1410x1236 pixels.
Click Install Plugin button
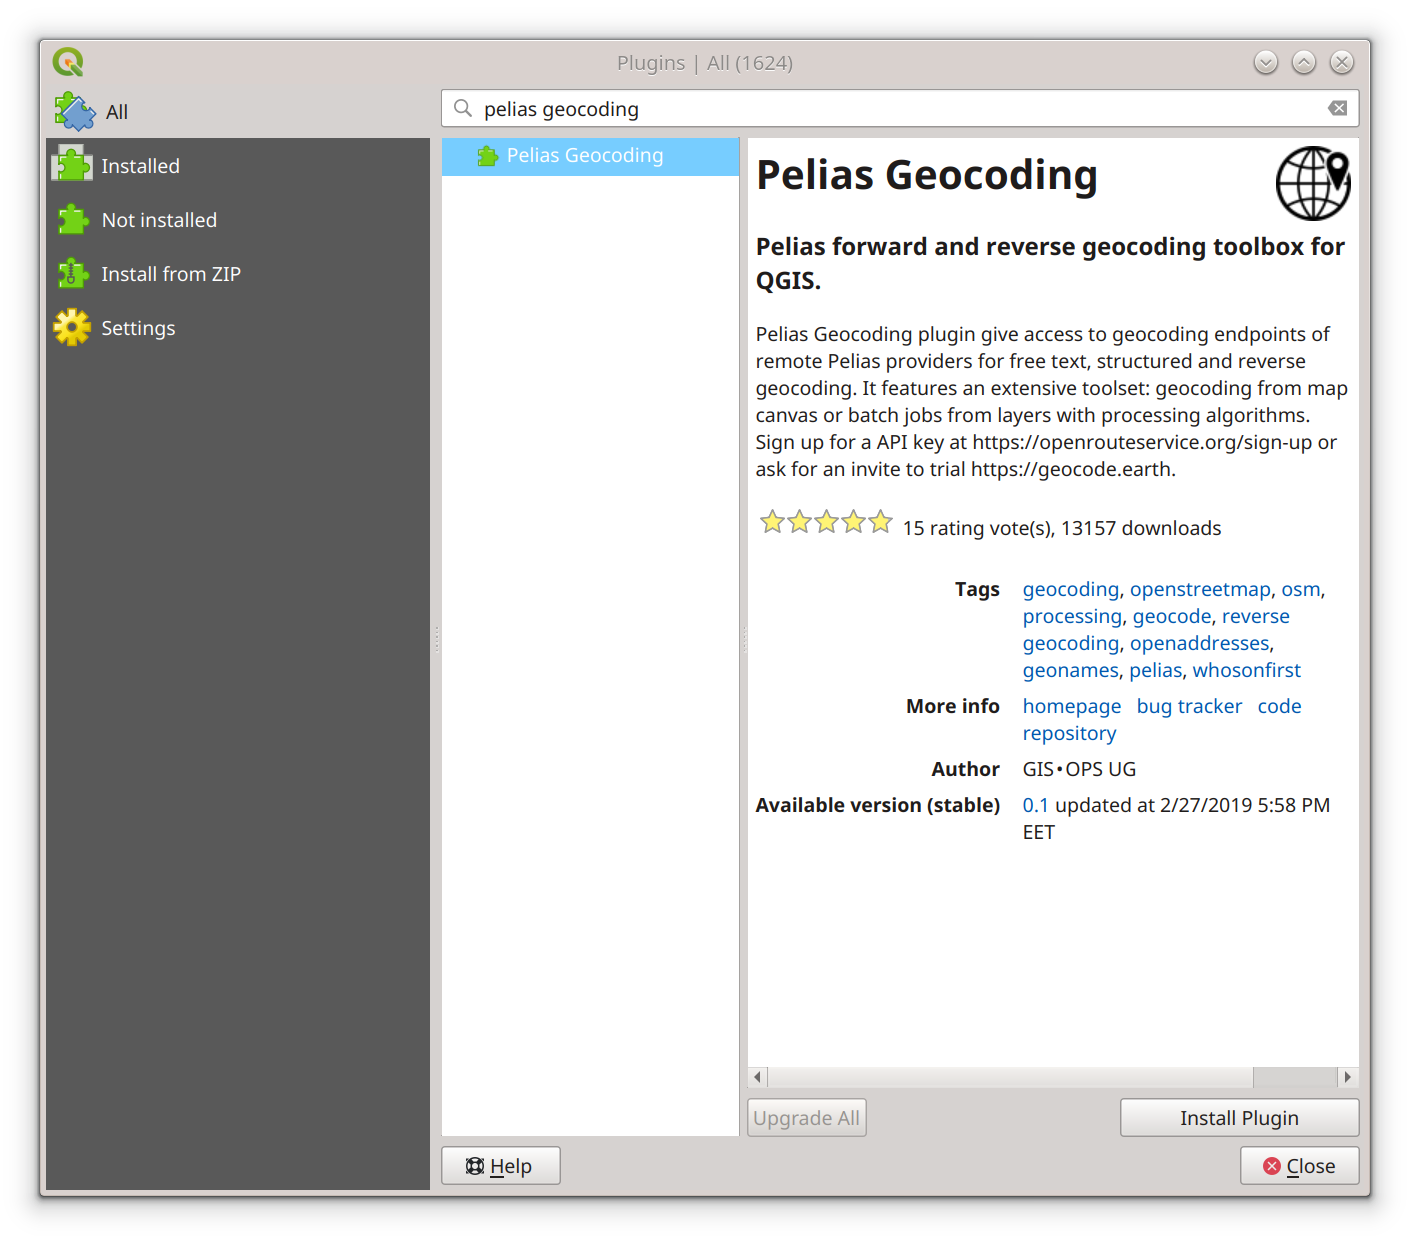pyautogui.click(x=1239, y=1118)
